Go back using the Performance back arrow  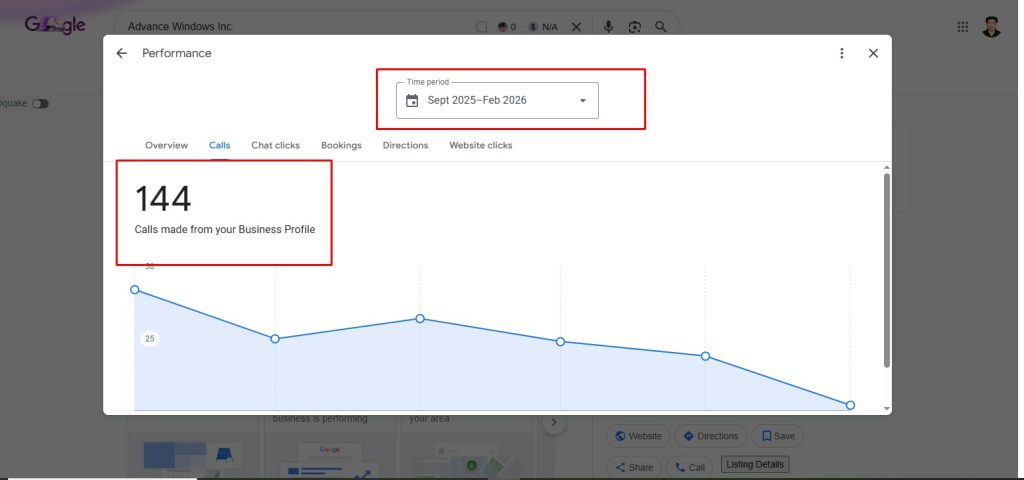point(121,54)
